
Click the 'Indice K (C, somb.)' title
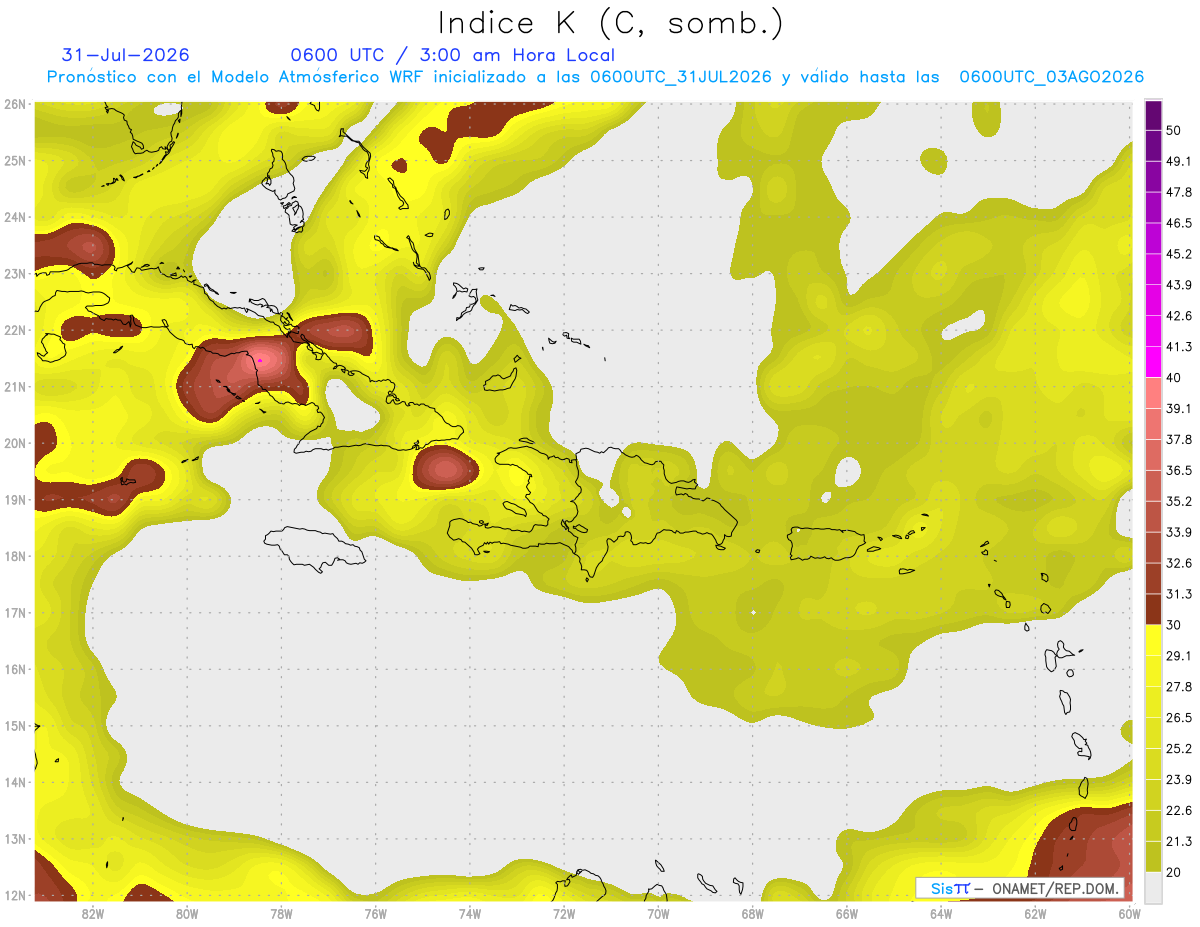pyautogui.click(x=611, y=23)
